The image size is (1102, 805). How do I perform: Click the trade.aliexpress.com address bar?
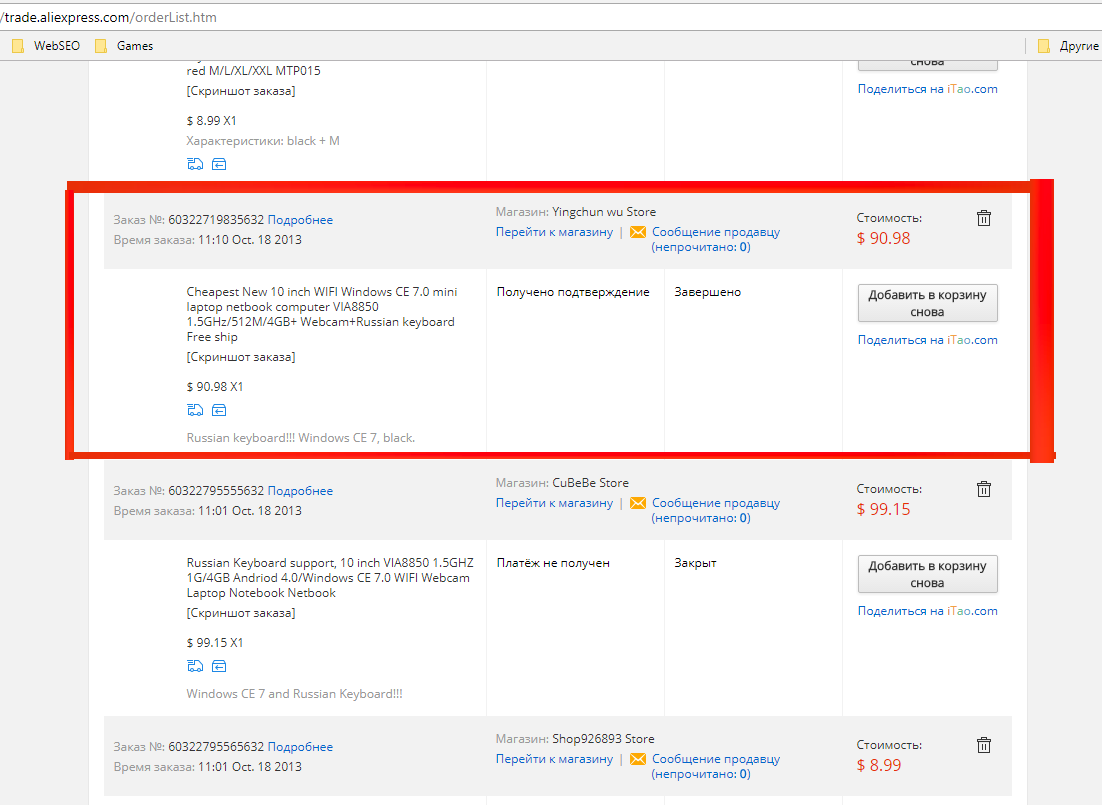click(x=551, y=17)
